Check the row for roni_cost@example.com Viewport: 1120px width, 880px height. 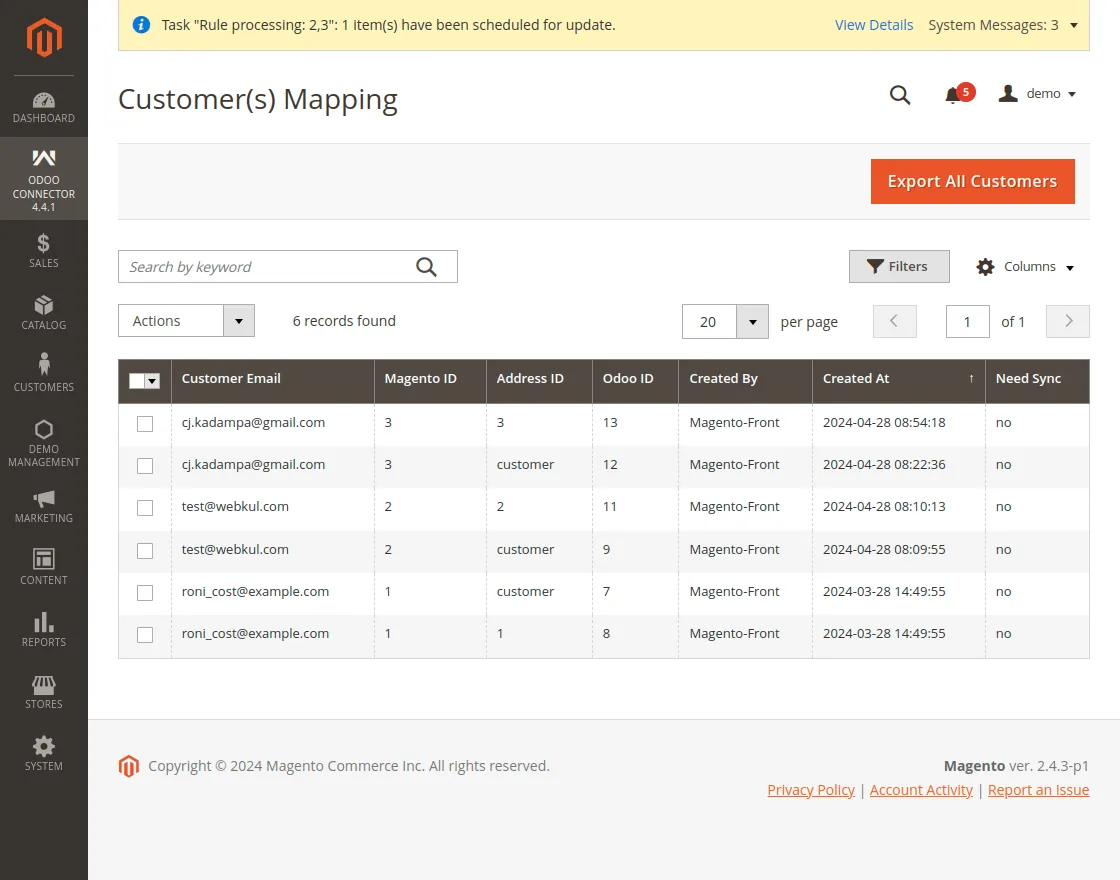[145, 593]
